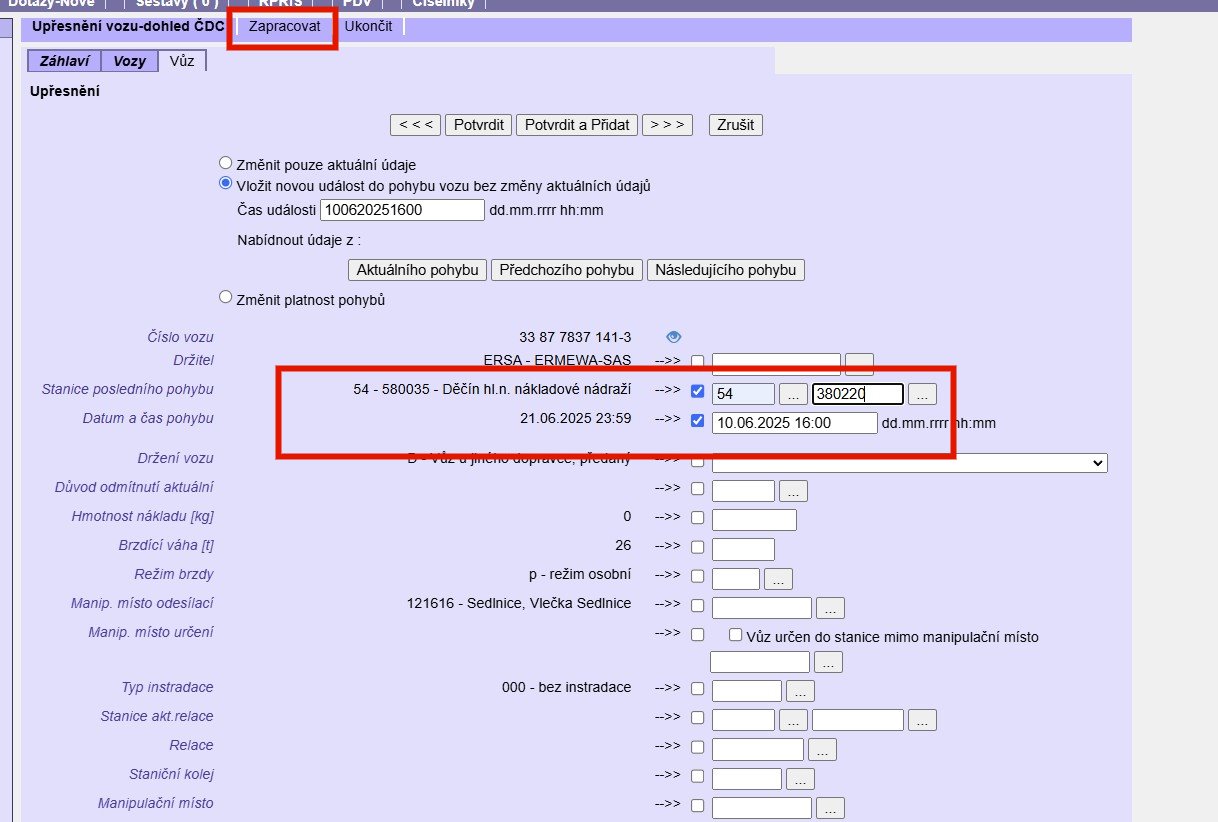Click the Předchozího pohybu button
The width and height of the screenshot is (1218, 822).
566,270
